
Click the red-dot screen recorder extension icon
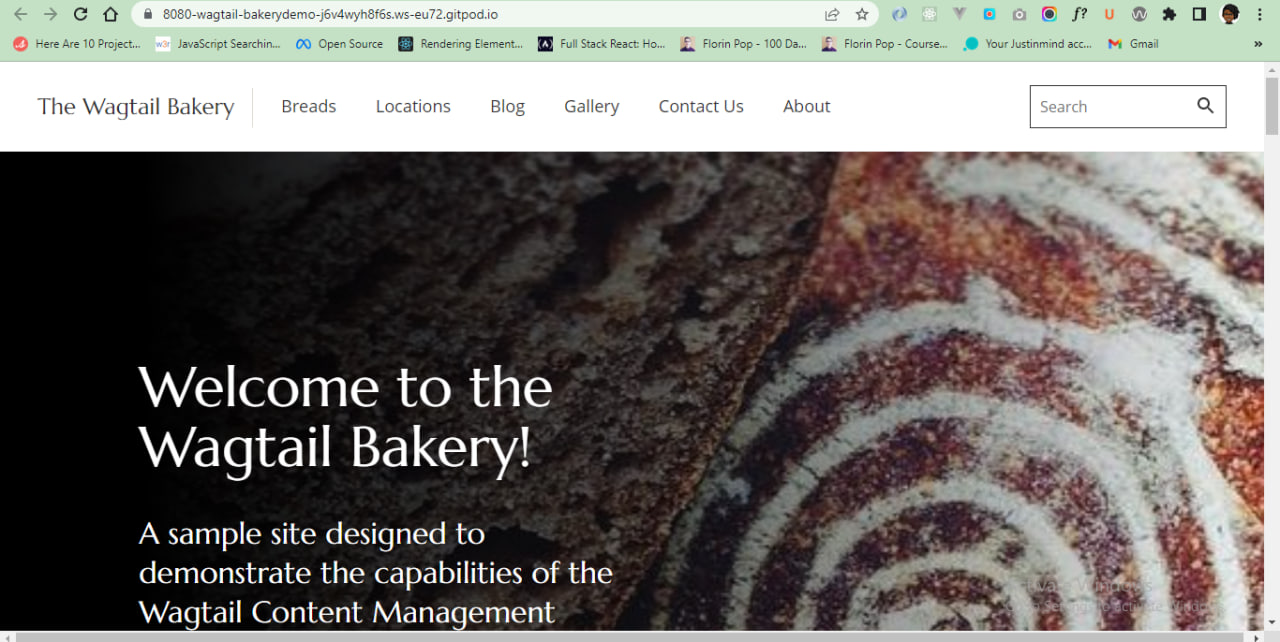tap(989, 15)
